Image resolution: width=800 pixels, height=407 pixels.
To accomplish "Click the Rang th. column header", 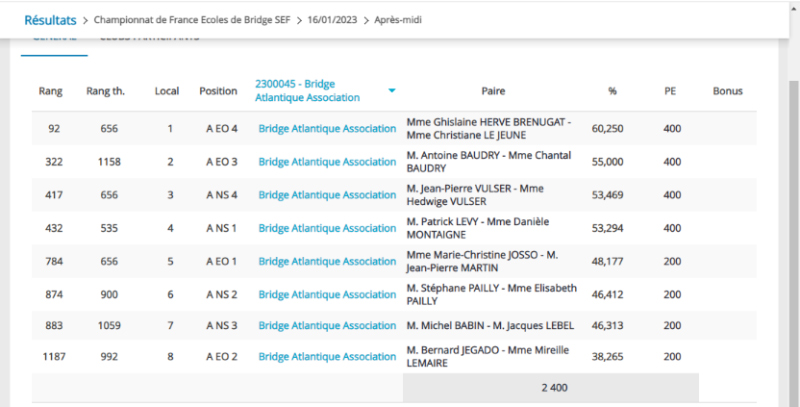I will (x=106, y=91).
